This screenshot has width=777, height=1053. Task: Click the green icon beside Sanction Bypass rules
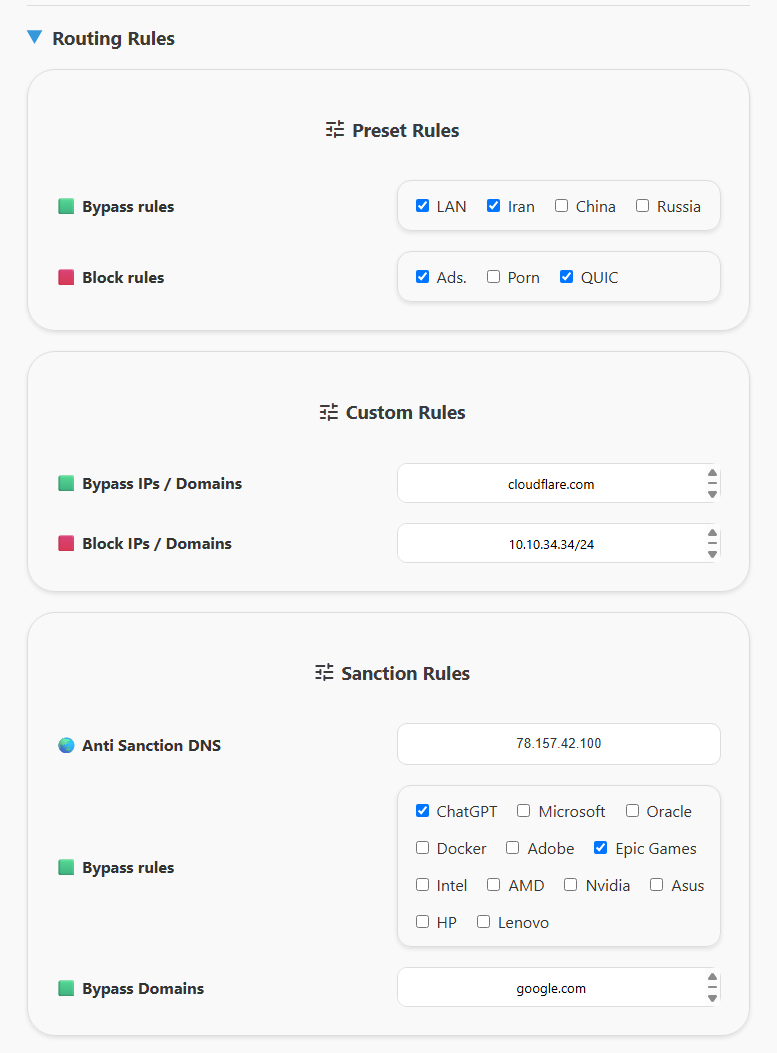65,867
